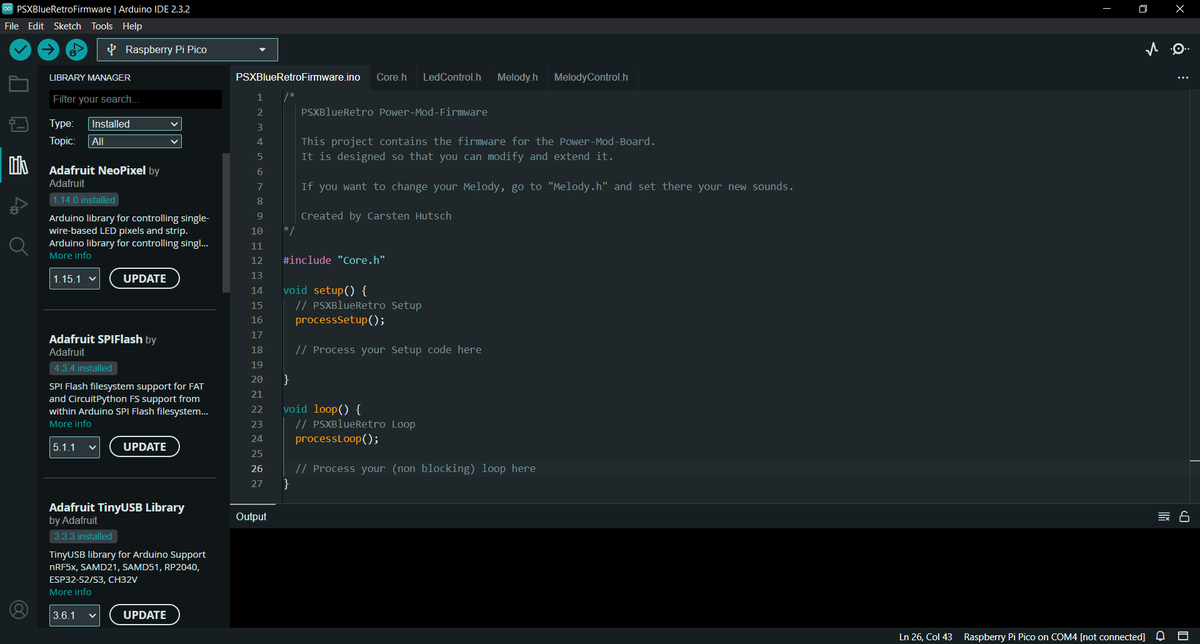This screenshot has width=1200, height=644.
Task: Open the Edit menu
Action: 36,26
